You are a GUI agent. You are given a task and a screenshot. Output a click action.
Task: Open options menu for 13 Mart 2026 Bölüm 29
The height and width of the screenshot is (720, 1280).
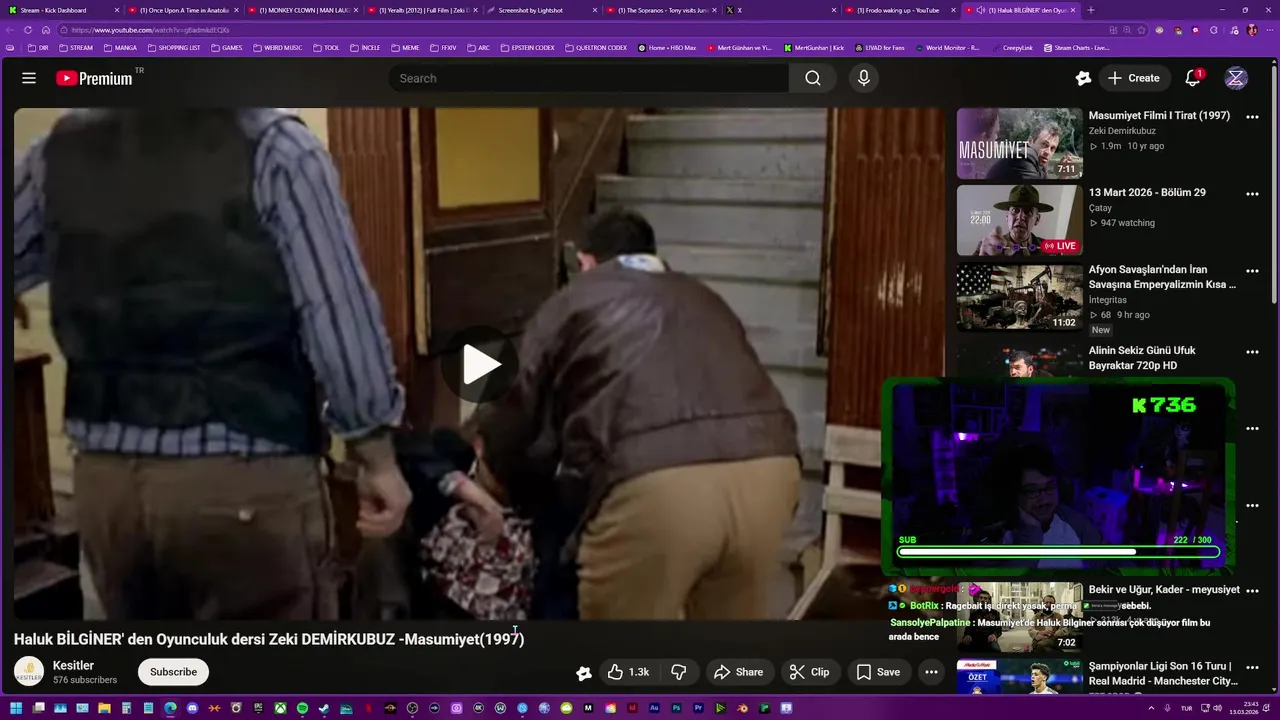[1252, 194]
